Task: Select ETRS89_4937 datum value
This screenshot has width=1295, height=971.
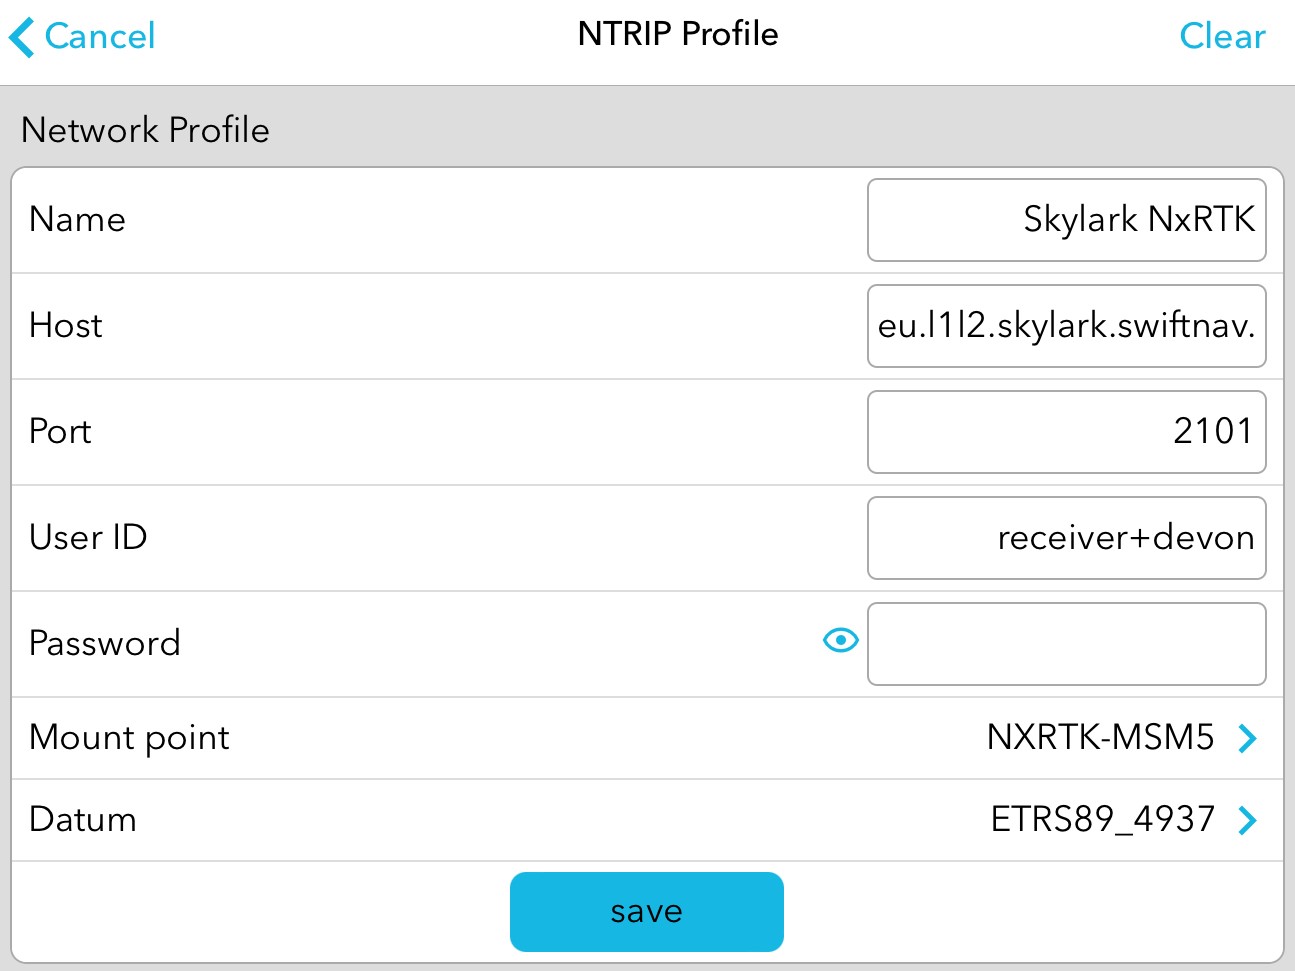Action: point(1102,820)
